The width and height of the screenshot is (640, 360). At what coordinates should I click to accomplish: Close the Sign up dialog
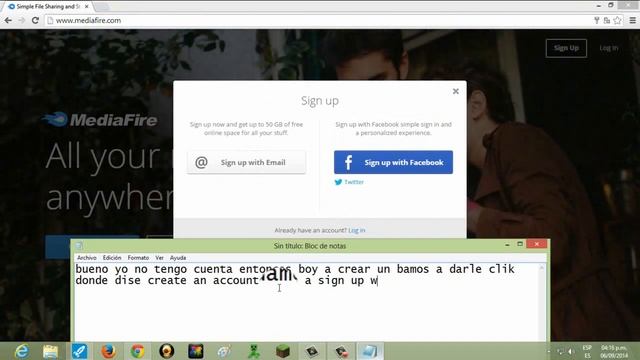pos(456,91)
